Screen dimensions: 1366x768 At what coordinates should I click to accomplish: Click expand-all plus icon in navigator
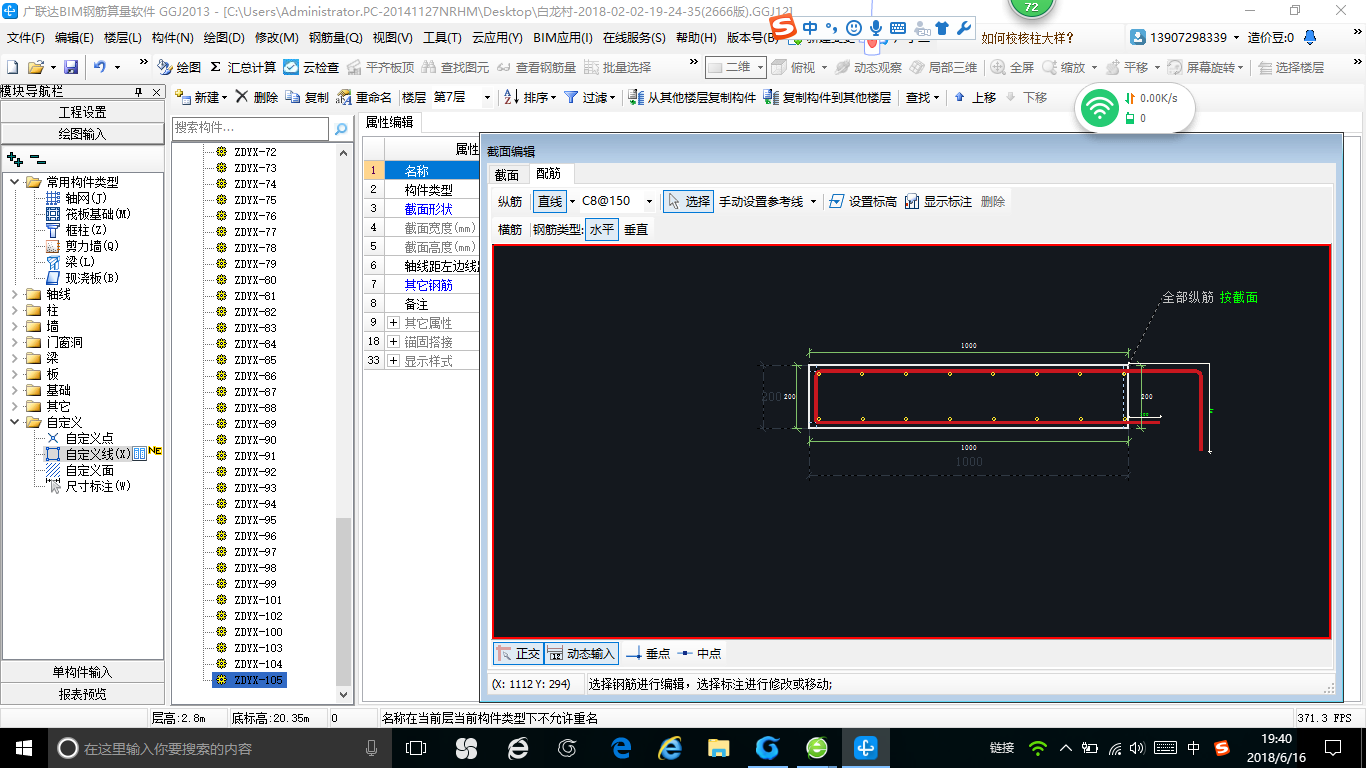pos(14,159)
